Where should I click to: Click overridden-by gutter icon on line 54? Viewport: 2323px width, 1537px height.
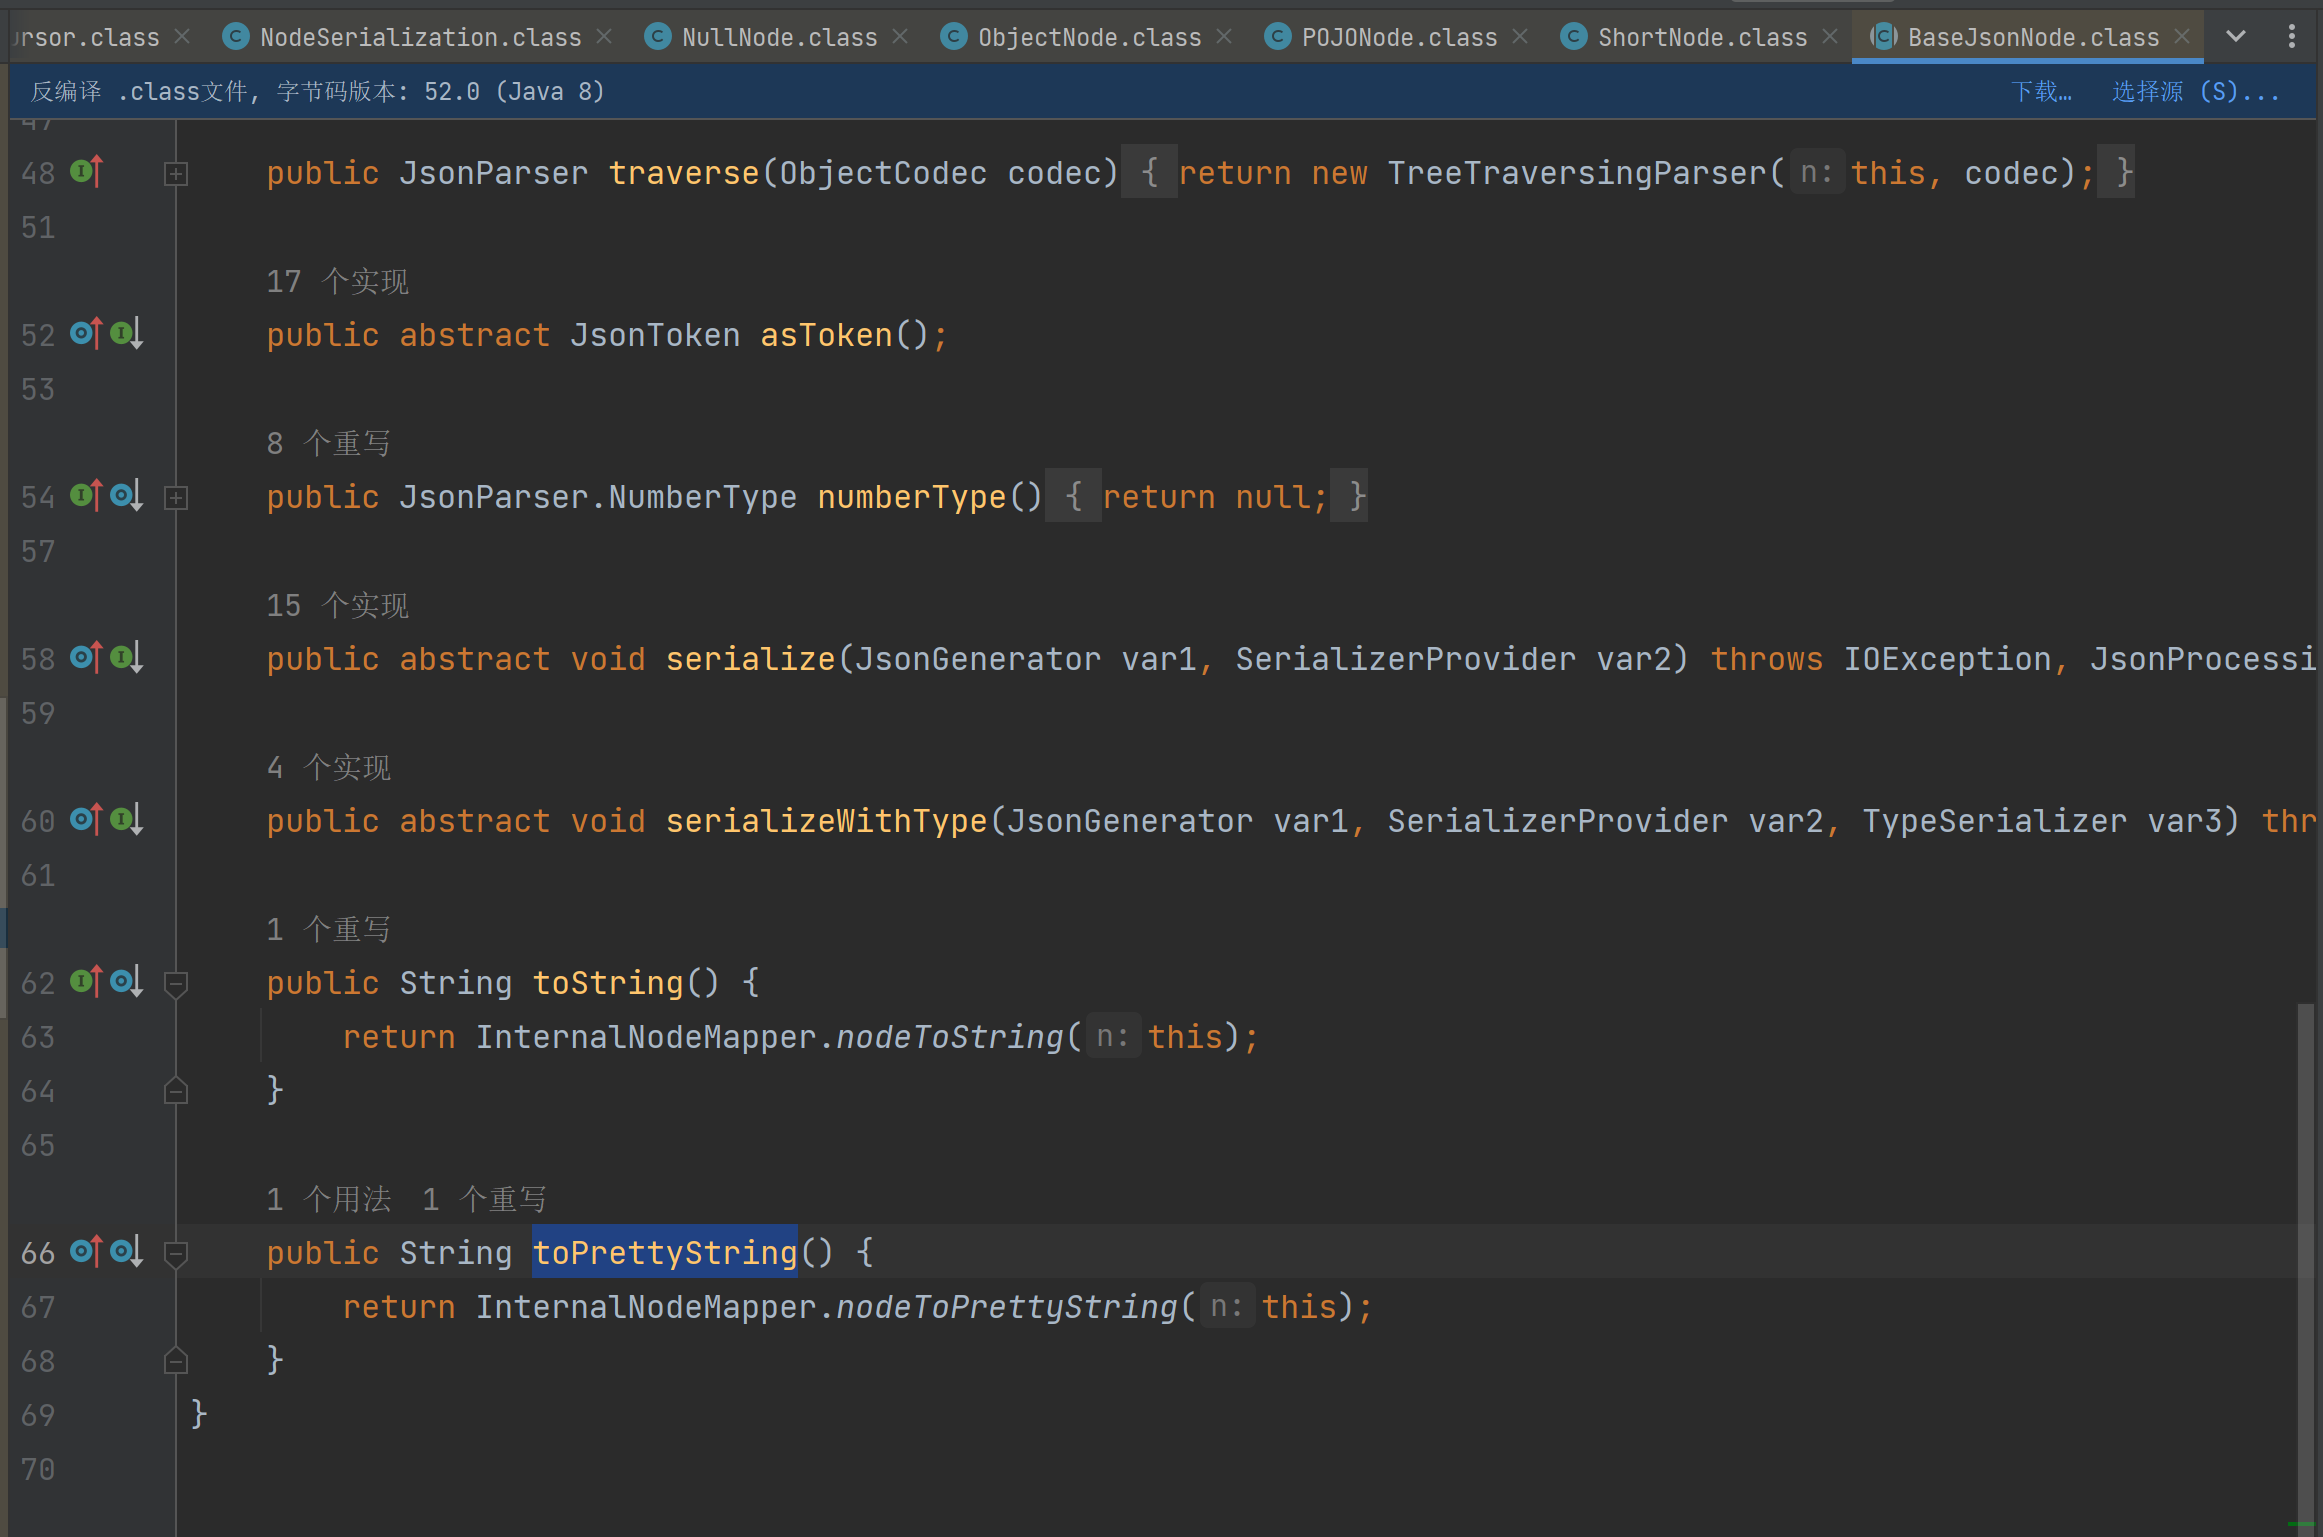pos(127,496)
